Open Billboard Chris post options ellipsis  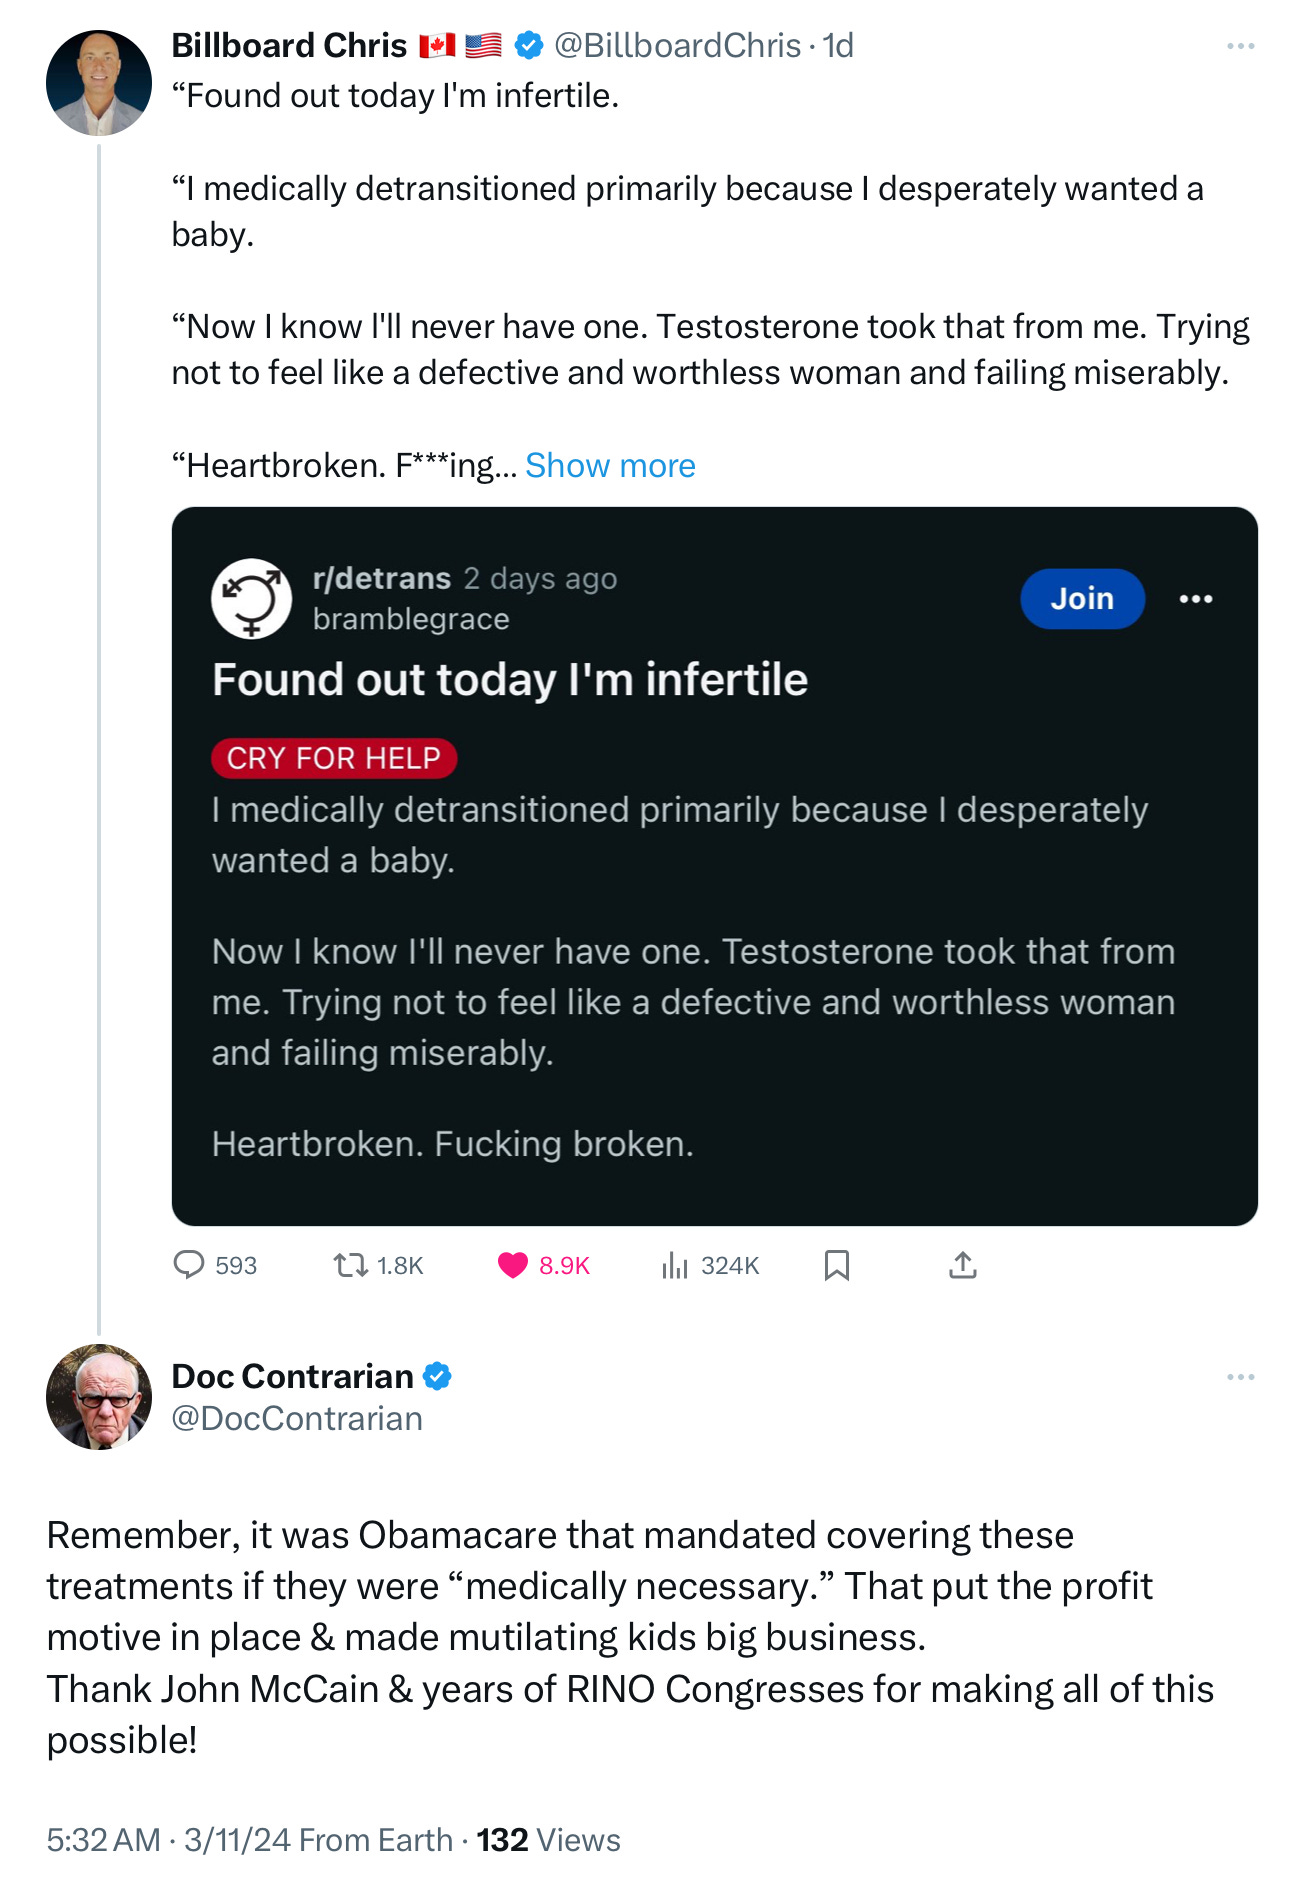[x=1240, y=46]
